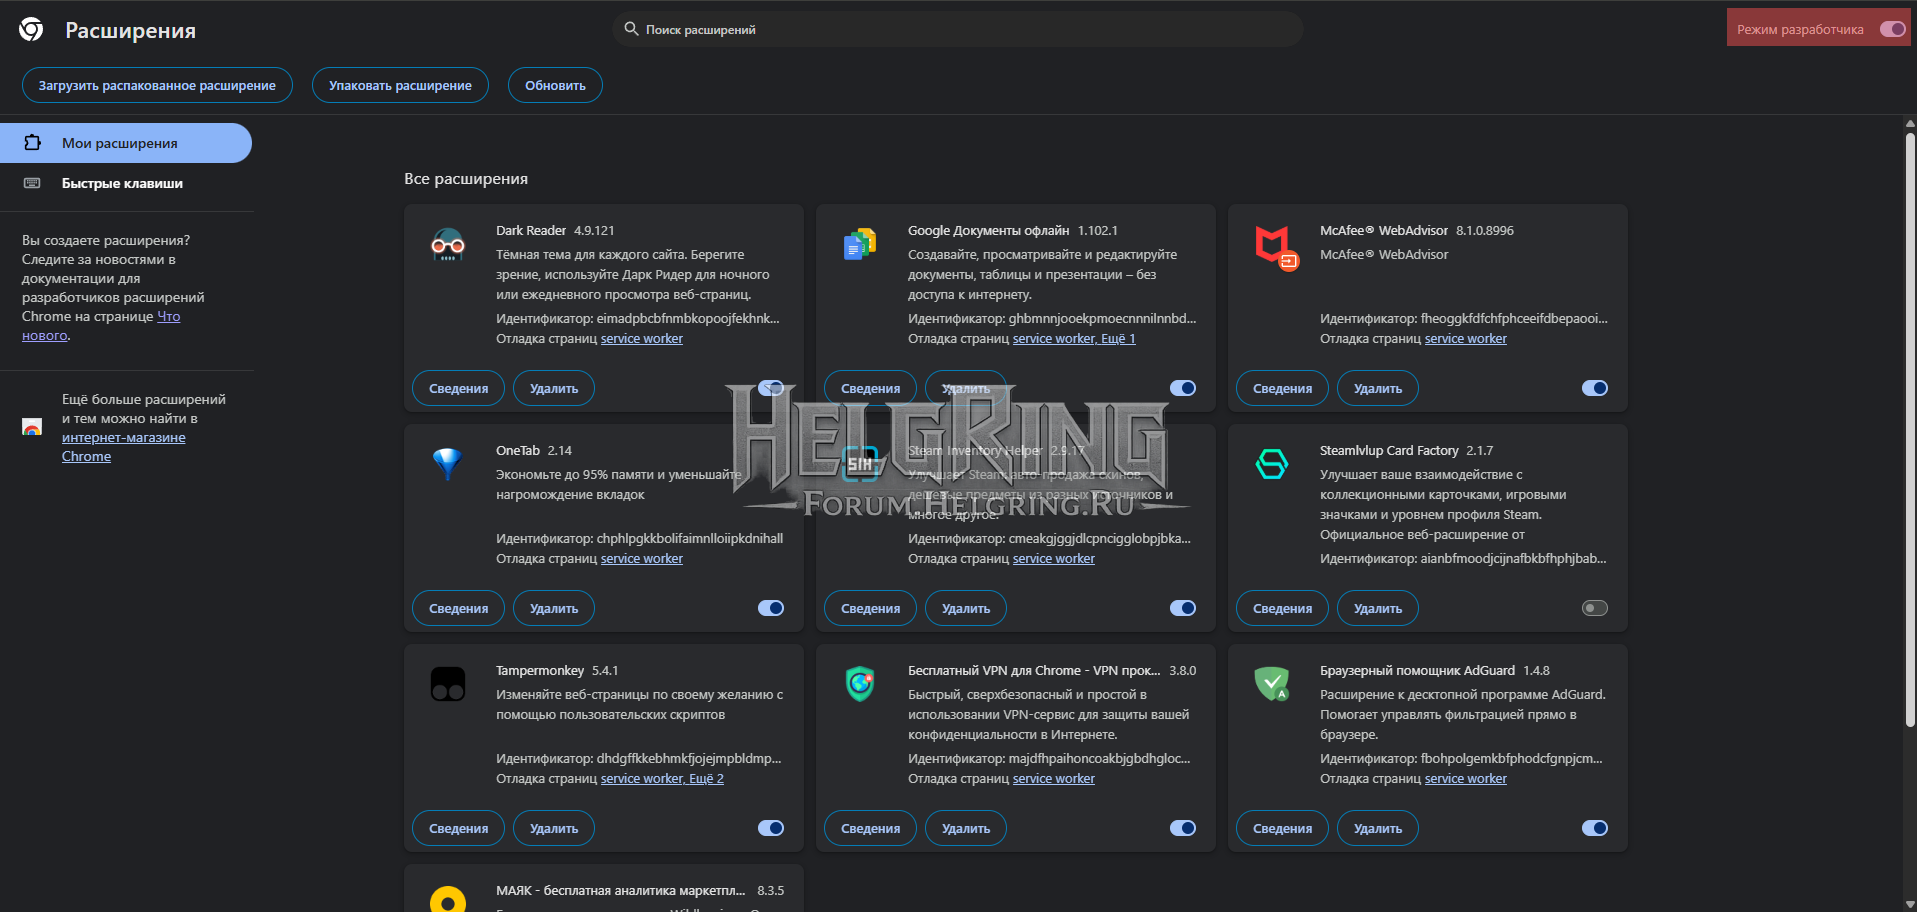
Task: Open Google Docs service worker link
Action: 1054,339
